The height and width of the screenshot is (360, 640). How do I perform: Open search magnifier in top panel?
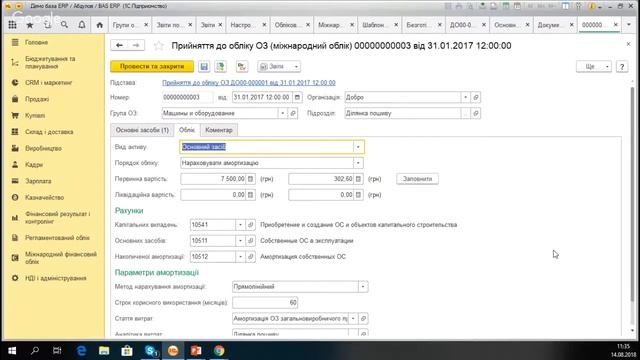point(64,25)
